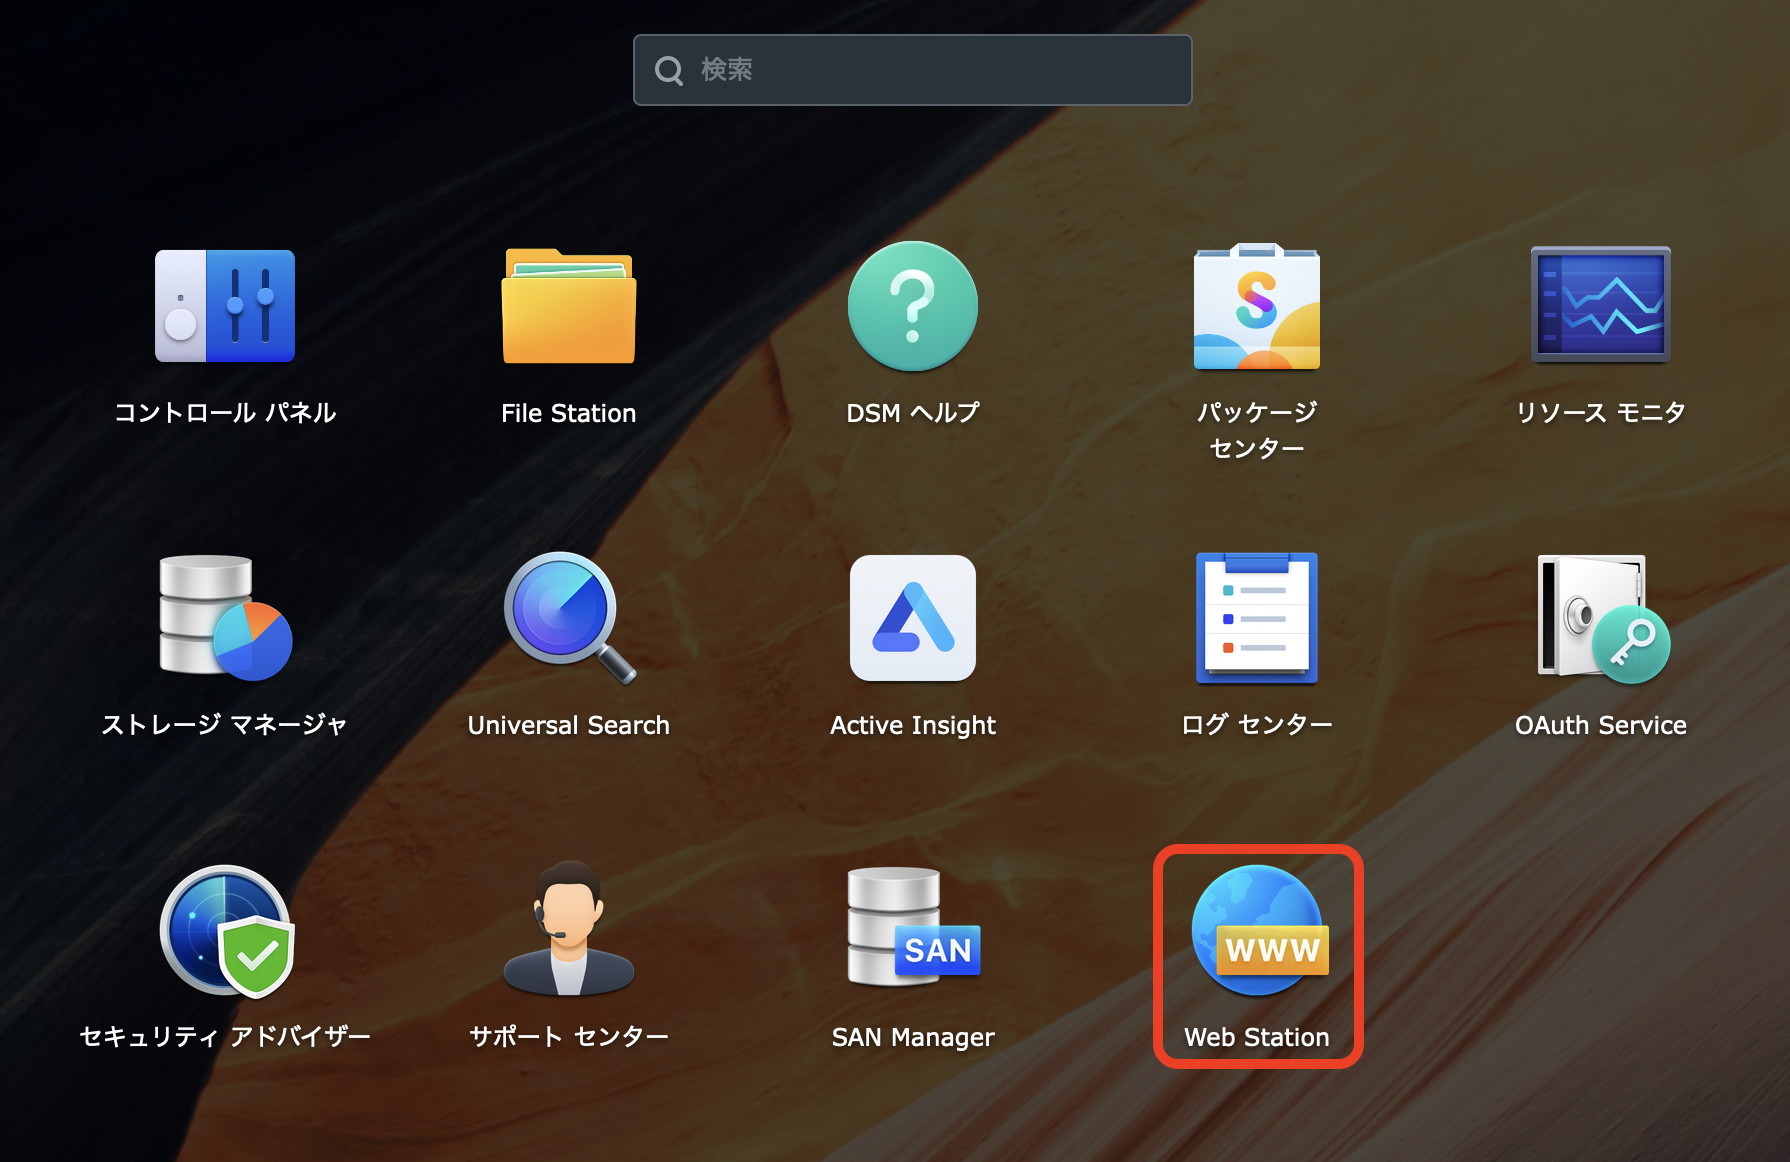Open サポート センター agent icon

568,930
